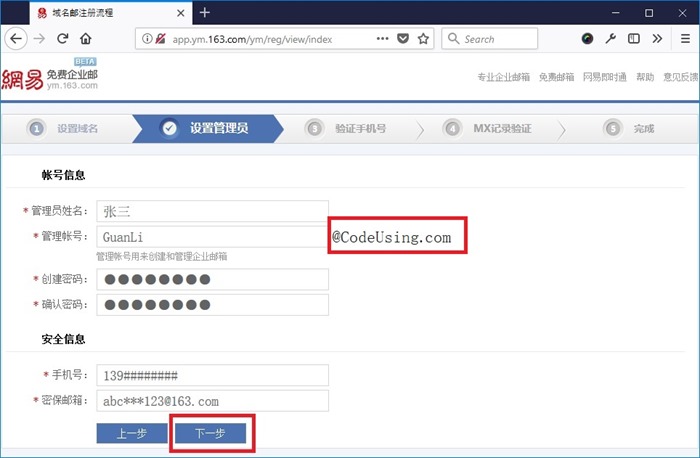Minimize the browser window

pyautogui.click(x=616, y=12)
